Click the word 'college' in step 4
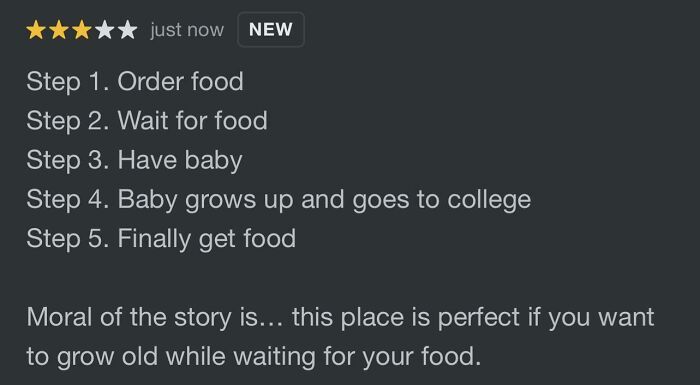The image size is (700, 385). tap(489, 199)
